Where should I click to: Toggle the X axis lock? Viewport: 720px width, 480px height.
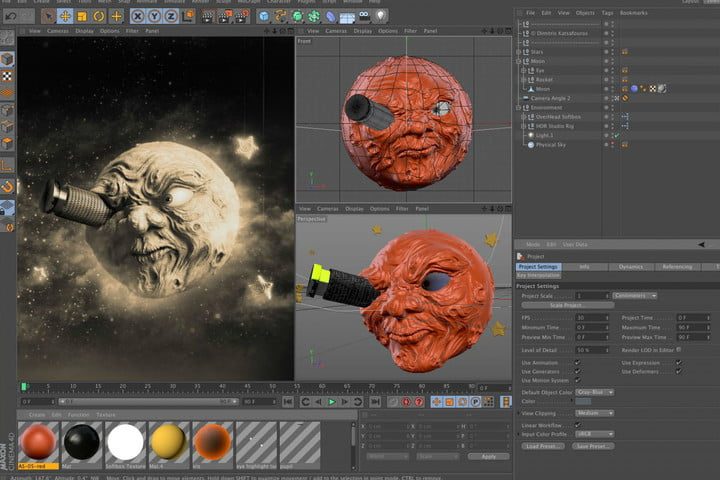[x=137, y=17]
